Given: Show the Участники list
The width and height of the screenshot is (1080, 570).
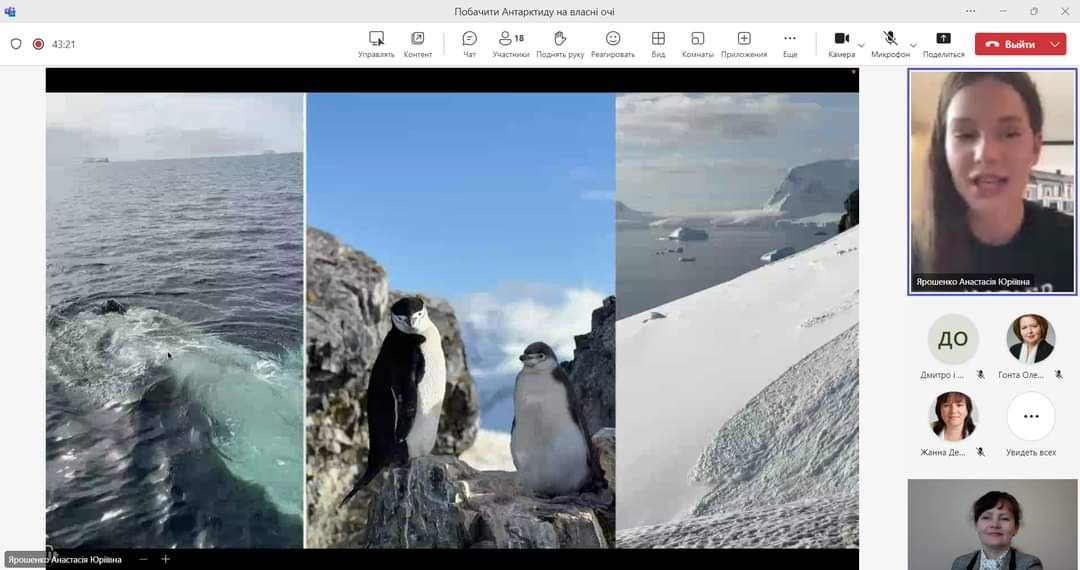Looking at the screenshot, I should click(511, 43).
